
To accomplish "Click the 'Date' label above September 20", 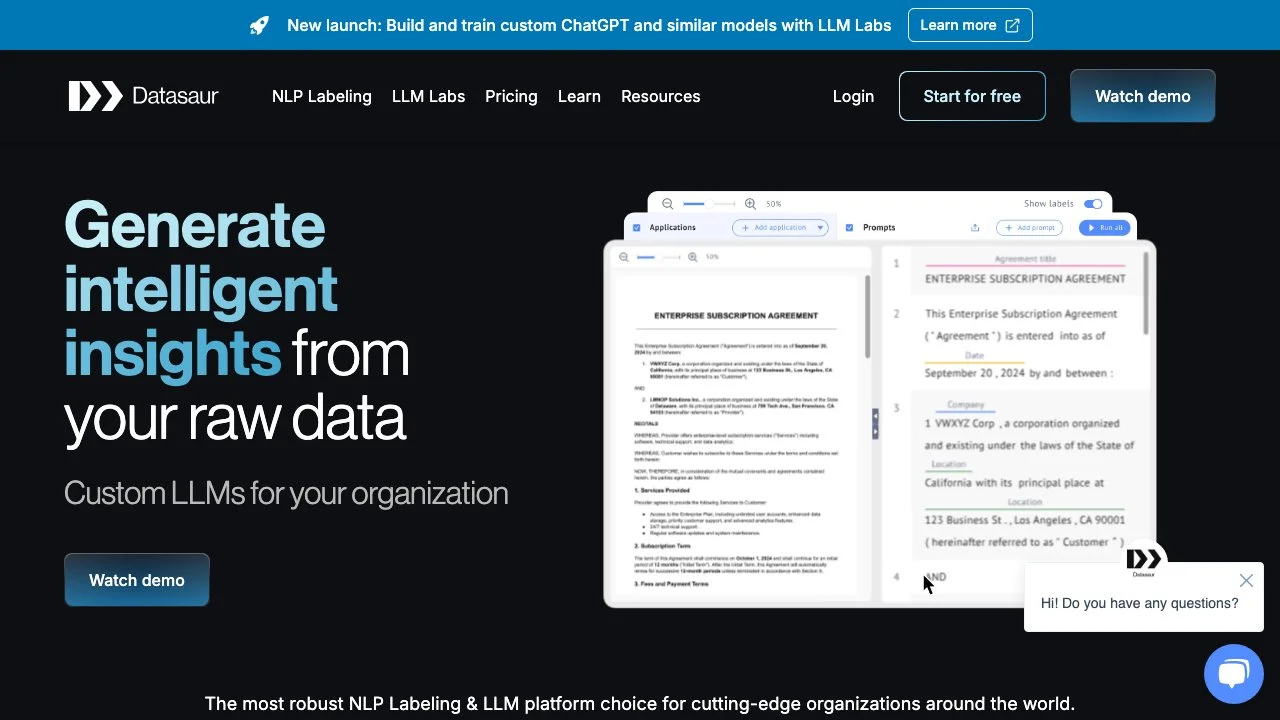I will [x=974, y=355].
